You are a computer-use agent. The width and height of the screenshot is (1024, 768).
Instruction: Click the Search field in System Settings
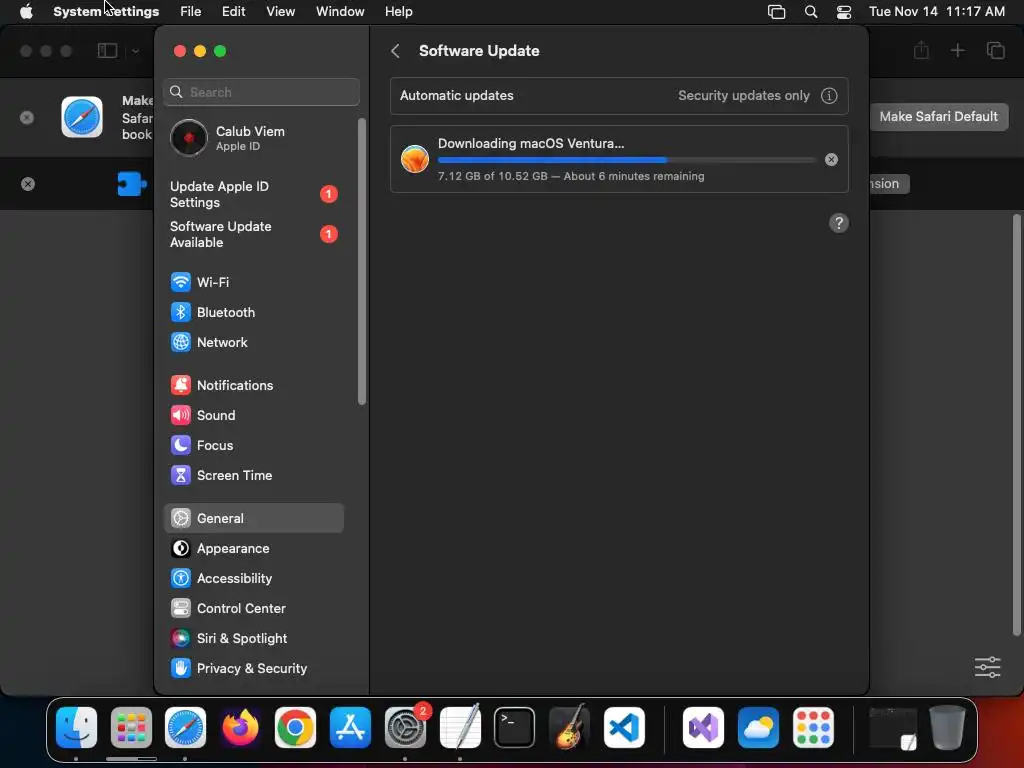pos(261,92)
